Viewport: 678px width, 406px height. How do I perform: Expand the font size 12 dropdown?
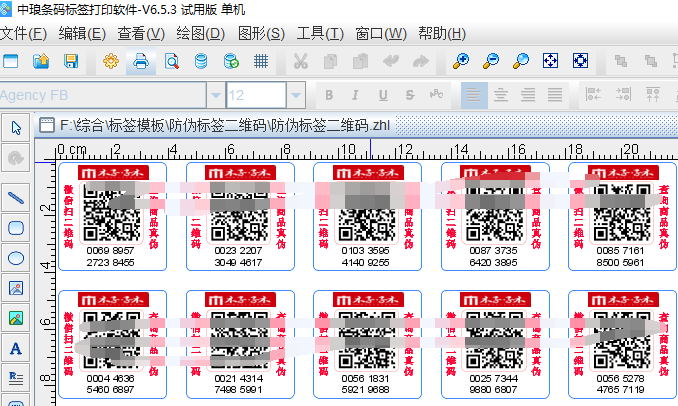point(295,96)
